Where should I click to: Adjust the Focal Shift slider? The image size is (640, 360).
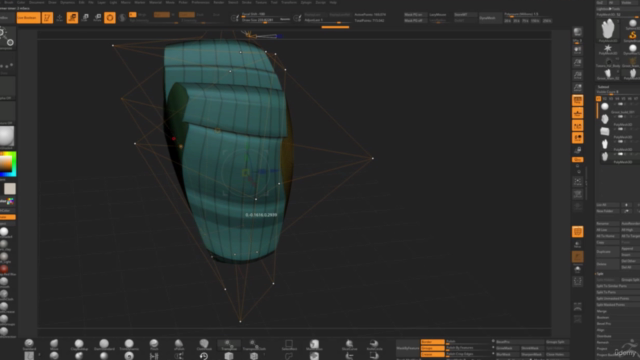266,14
